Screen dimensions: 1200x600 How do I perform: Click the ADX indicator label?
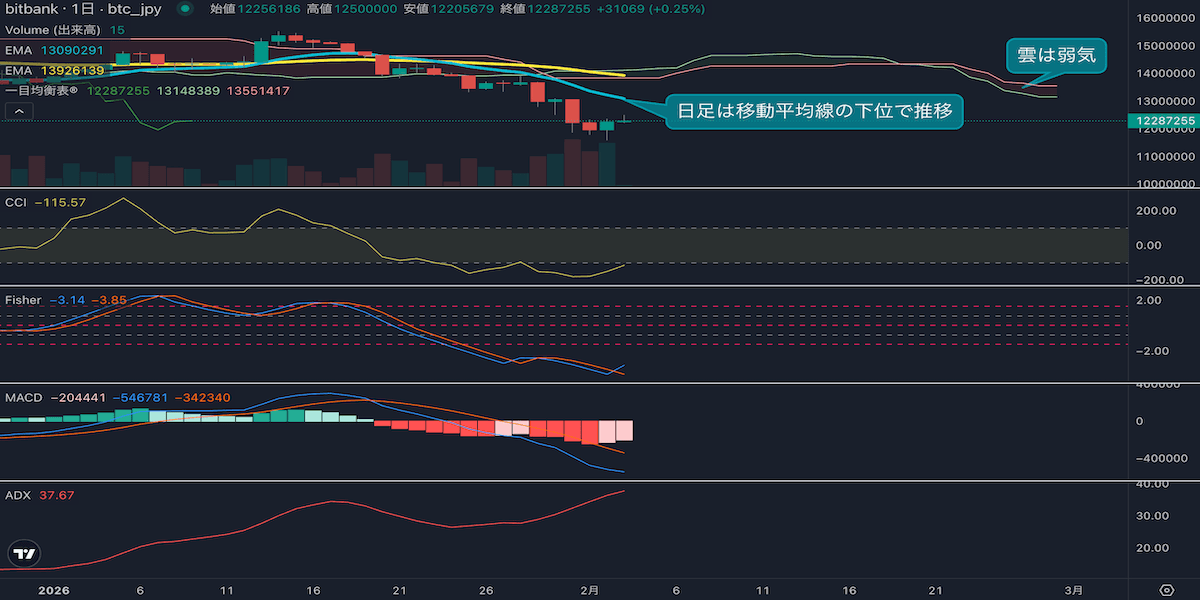[x=17, y=495]
